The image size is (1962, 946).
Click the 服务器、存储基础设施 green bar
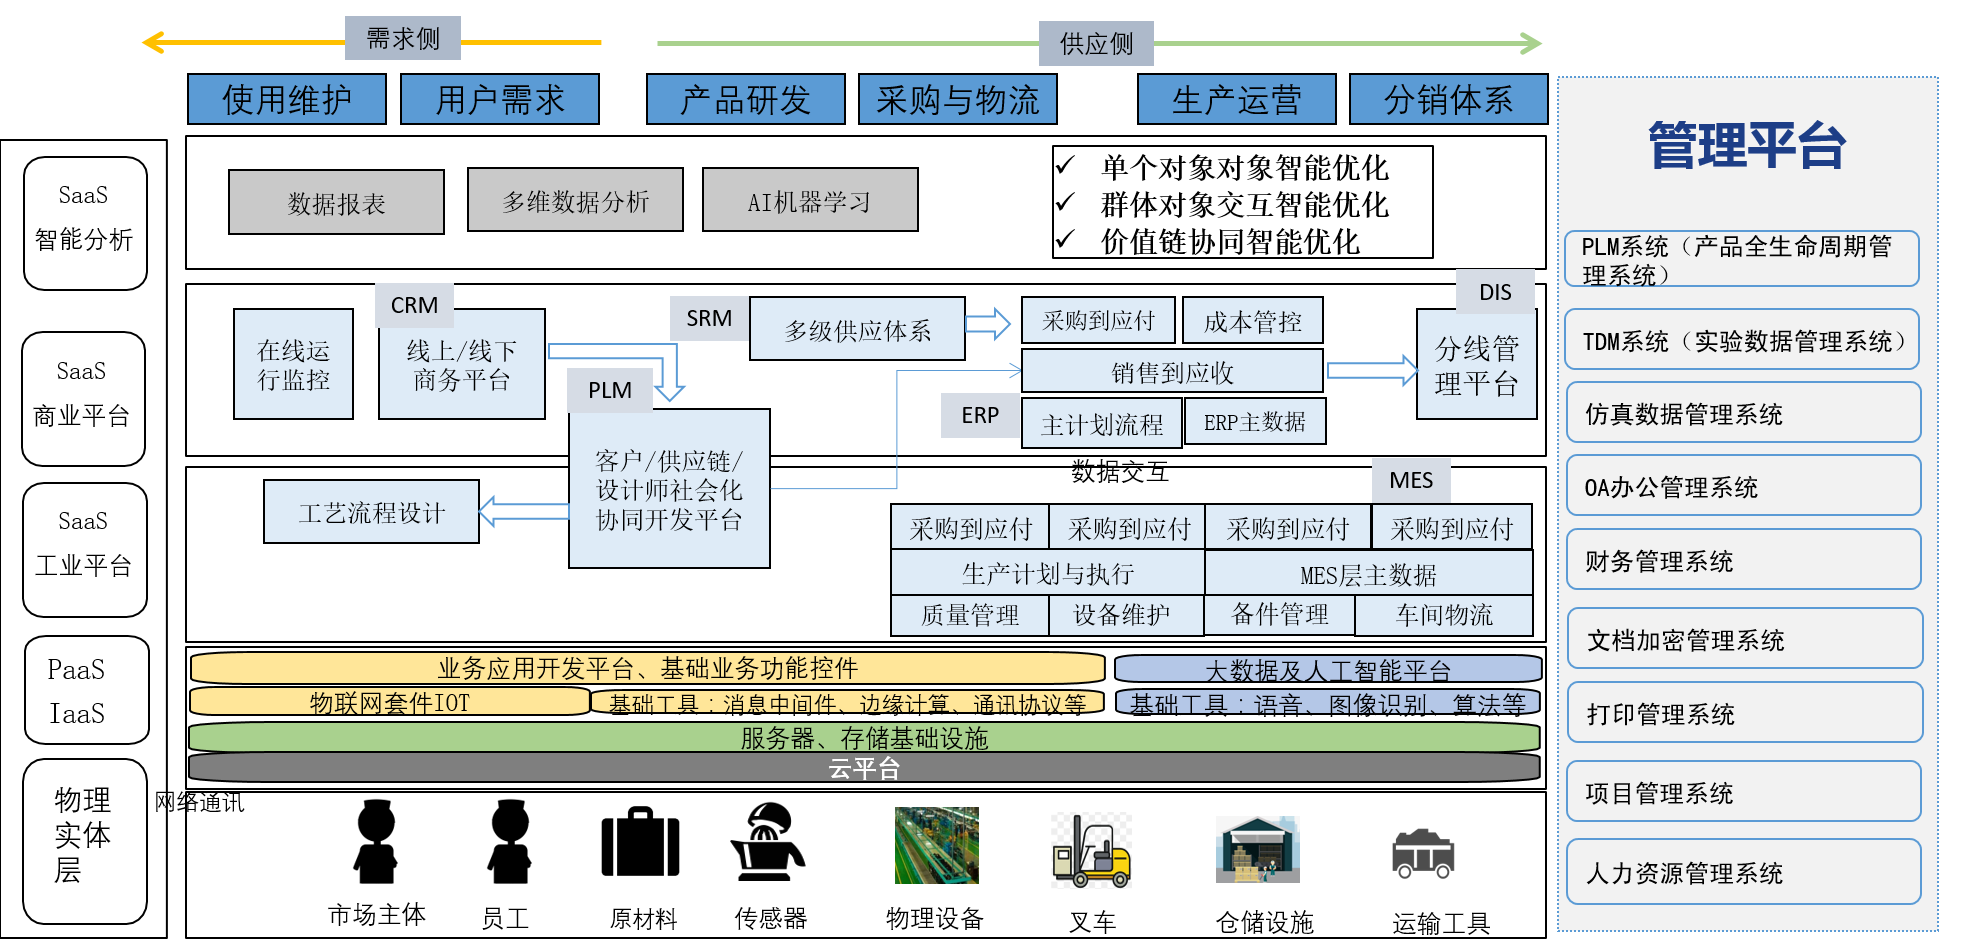click(864, 737)
